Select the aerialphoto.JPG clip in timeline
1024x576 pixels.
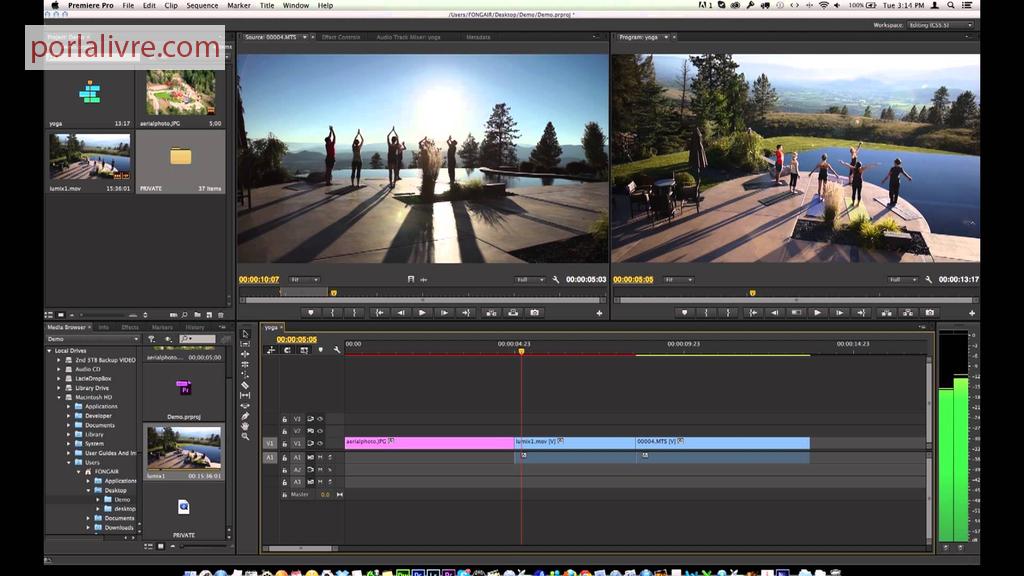point(430,443)
